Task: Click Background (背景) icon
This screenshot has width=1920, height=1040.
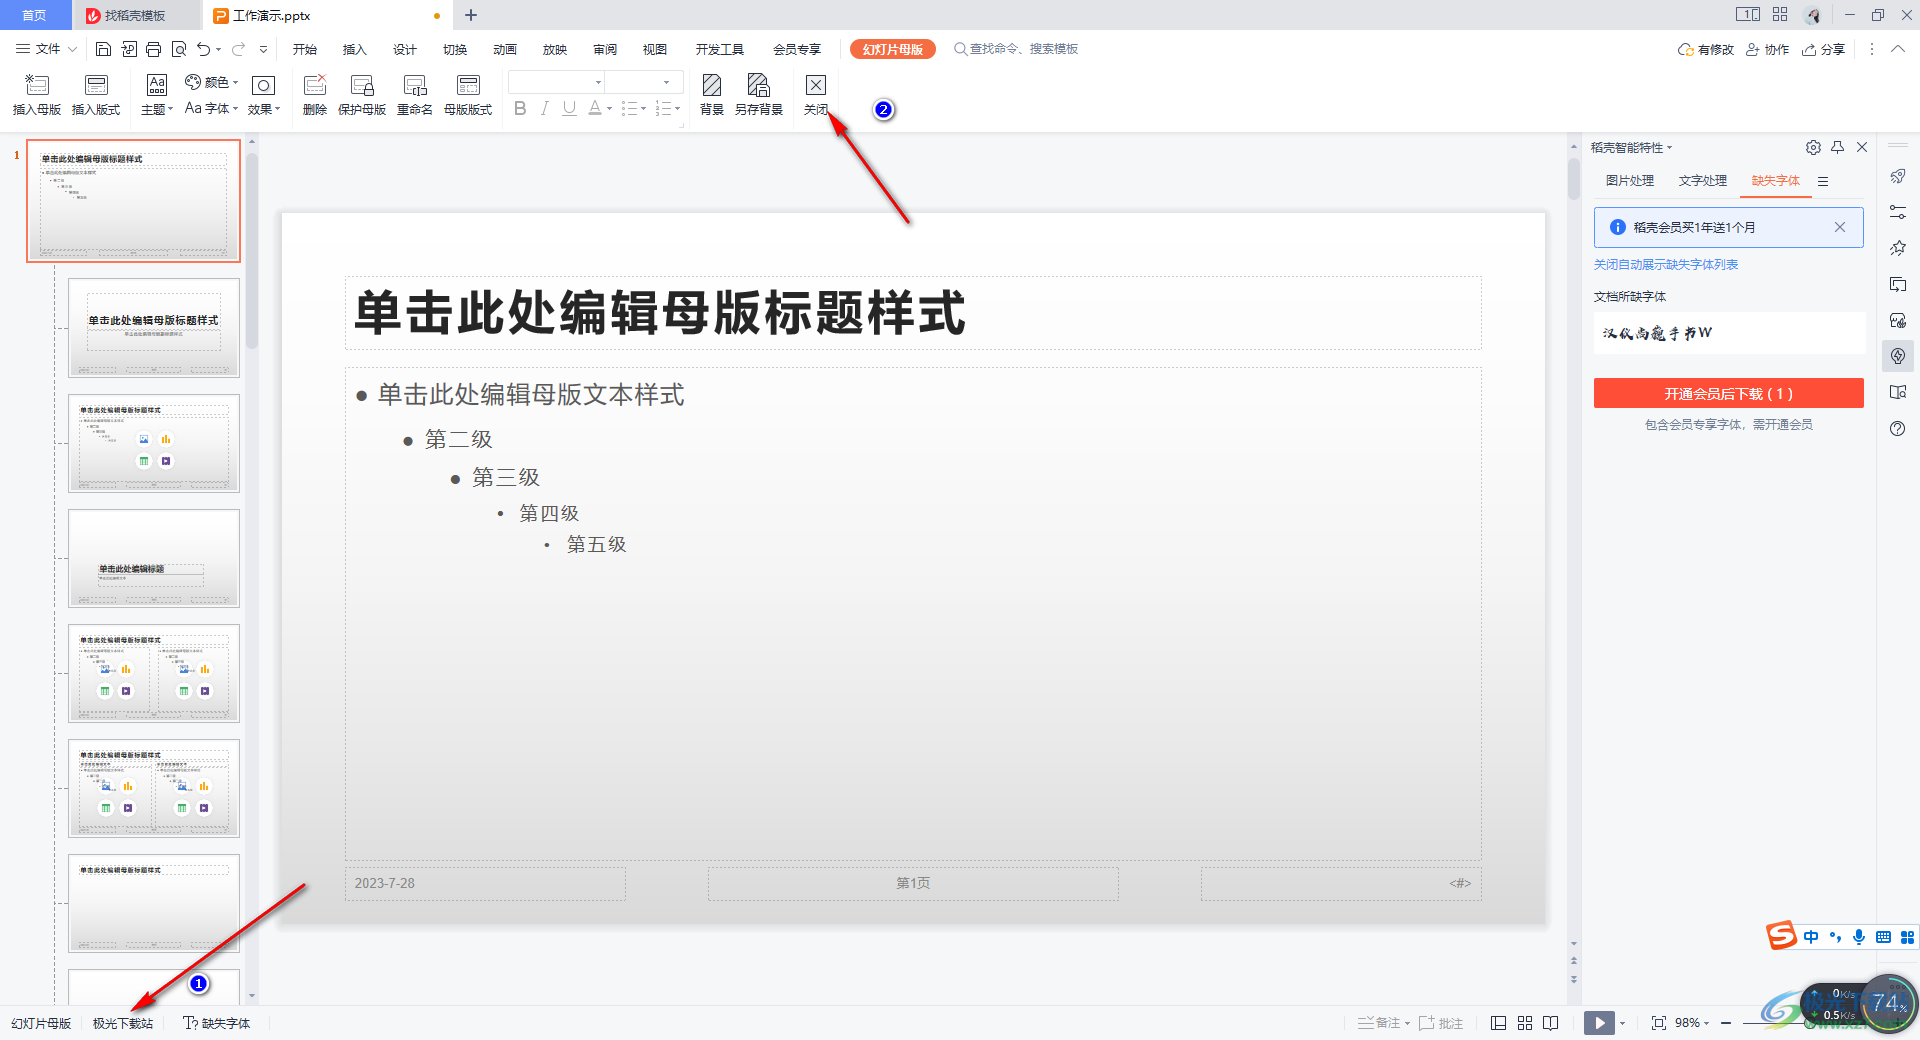Action: (x=712, y=95)
